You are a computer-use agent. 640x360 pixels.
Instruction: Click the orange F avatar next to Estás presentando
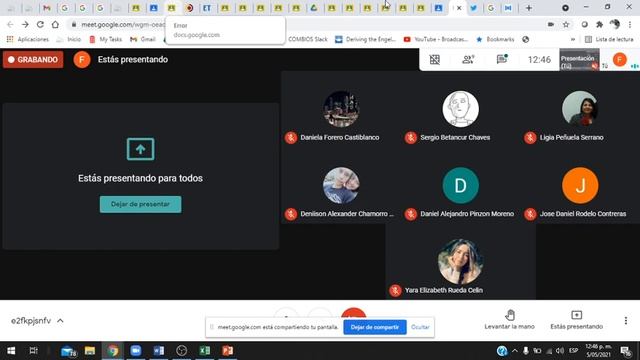(82, 60)
